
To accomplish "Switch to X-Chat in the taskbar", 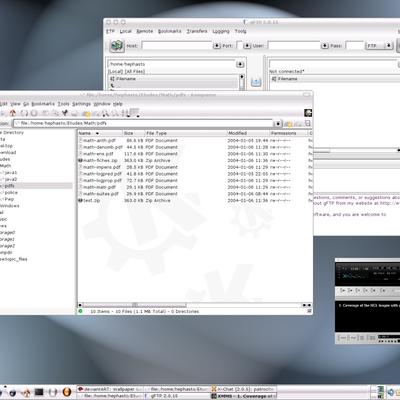I will point(244,389).
